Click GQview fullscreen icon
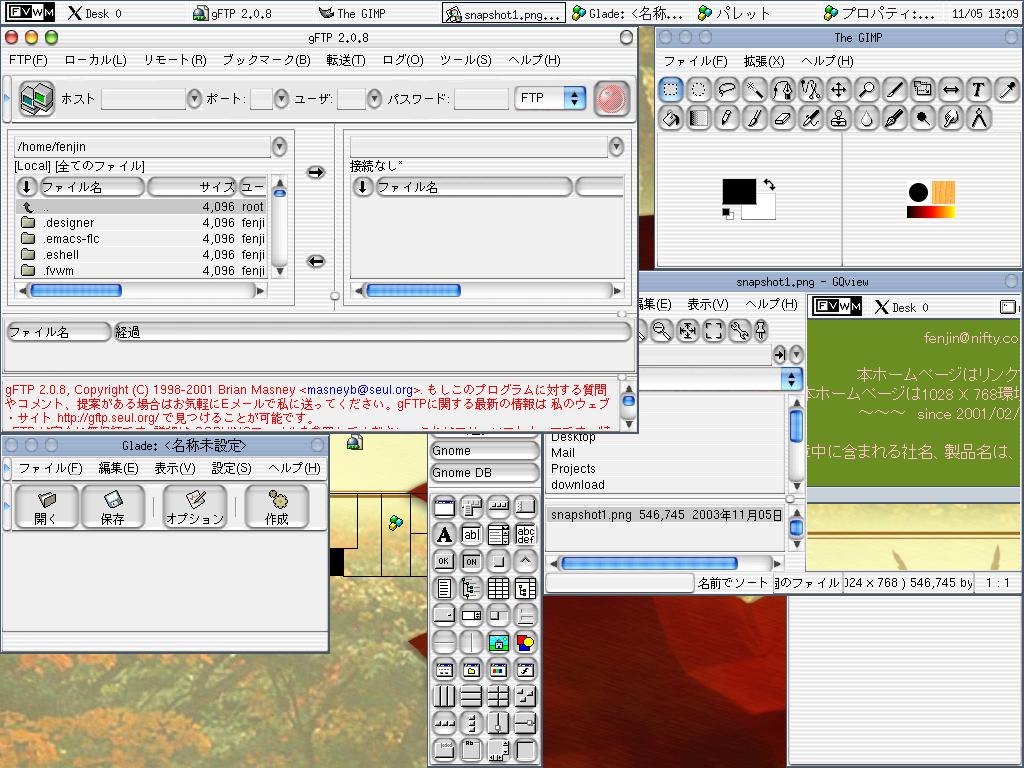 [x=714, y=331]
